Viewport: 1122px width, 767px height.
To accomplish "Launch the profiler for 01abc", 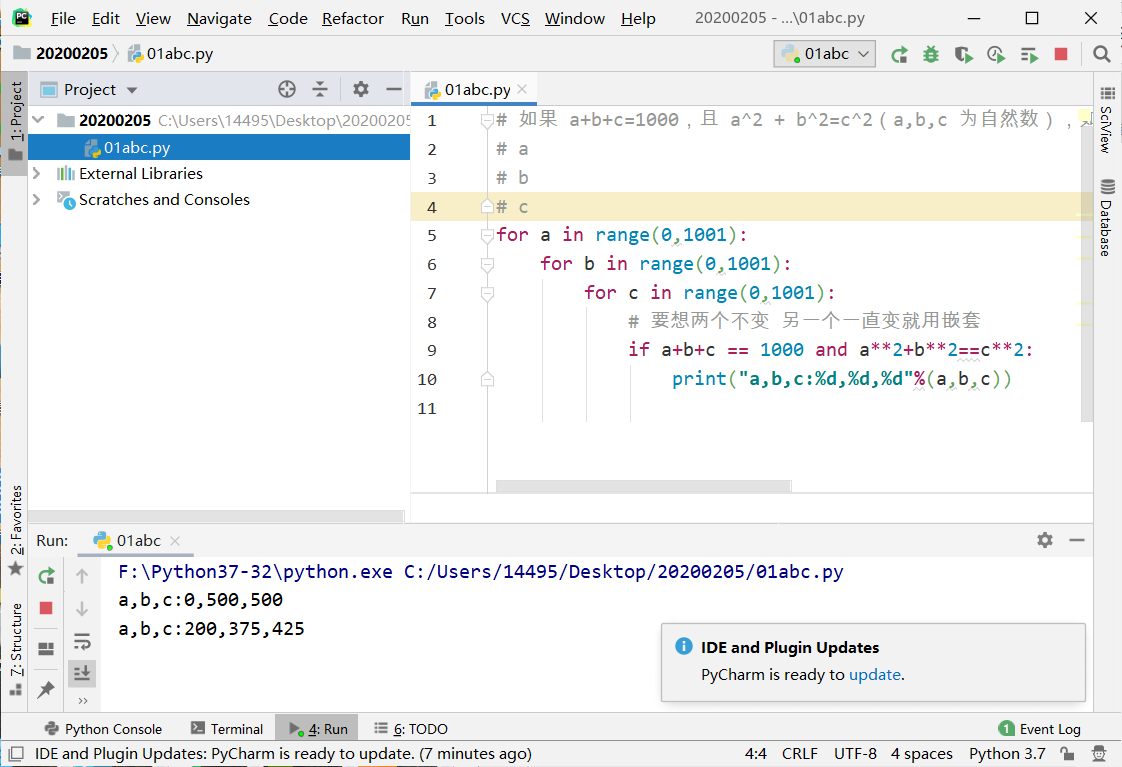I will [996, 54].
